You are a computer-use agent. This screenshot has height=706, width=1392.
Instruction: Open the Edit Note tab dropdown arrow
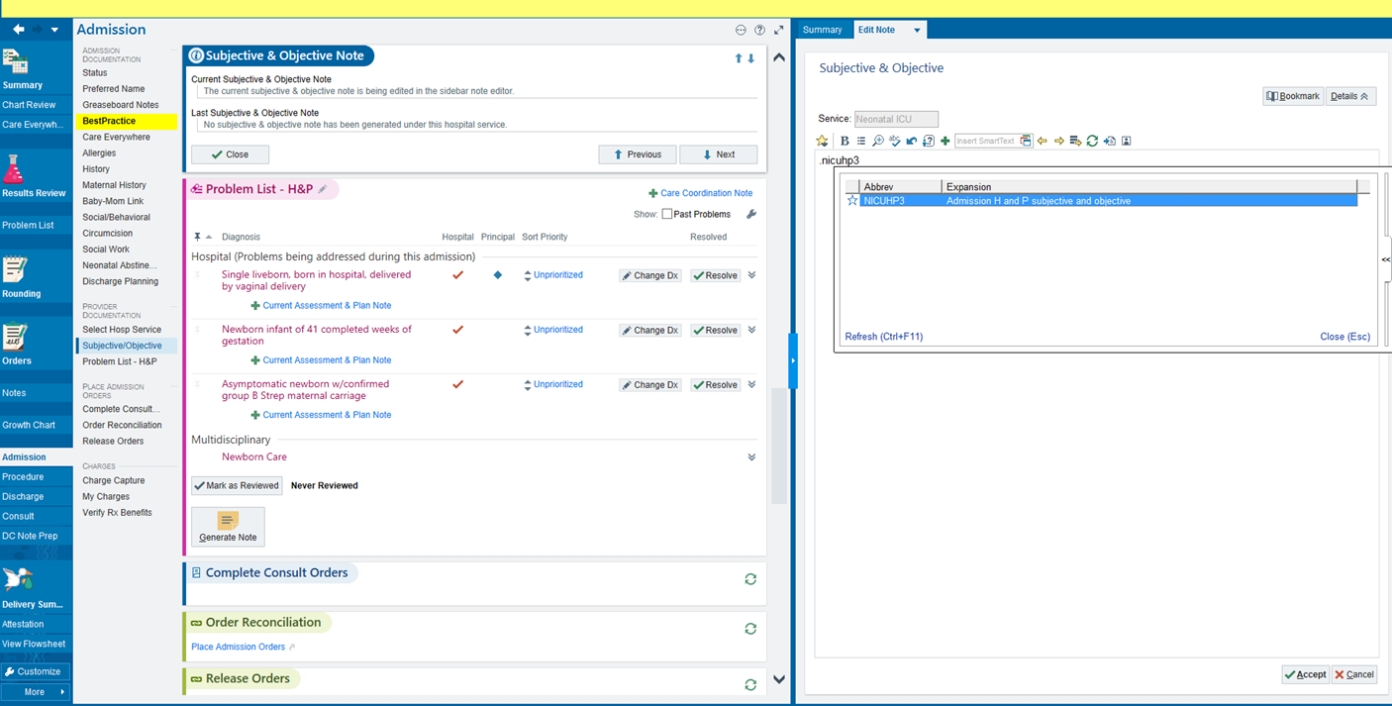(917, 30)
